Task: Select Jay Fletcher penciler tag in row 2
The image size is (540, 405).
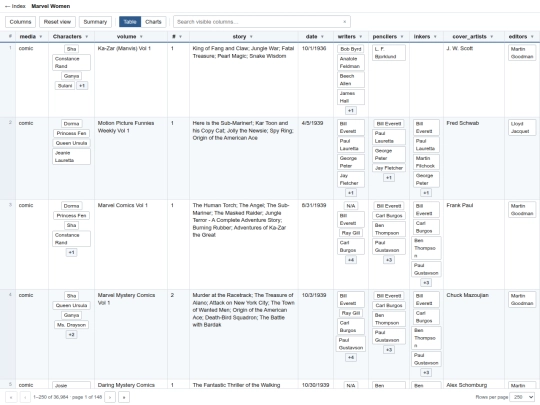Action: click(x=389, y=168)
